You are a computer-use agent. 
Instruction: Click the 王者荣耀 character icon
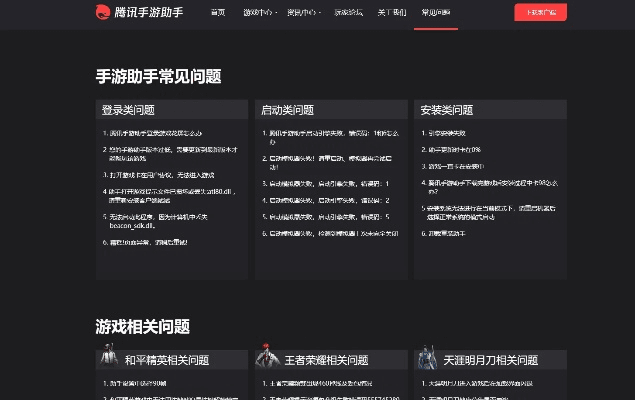click(x=267, y=355)
